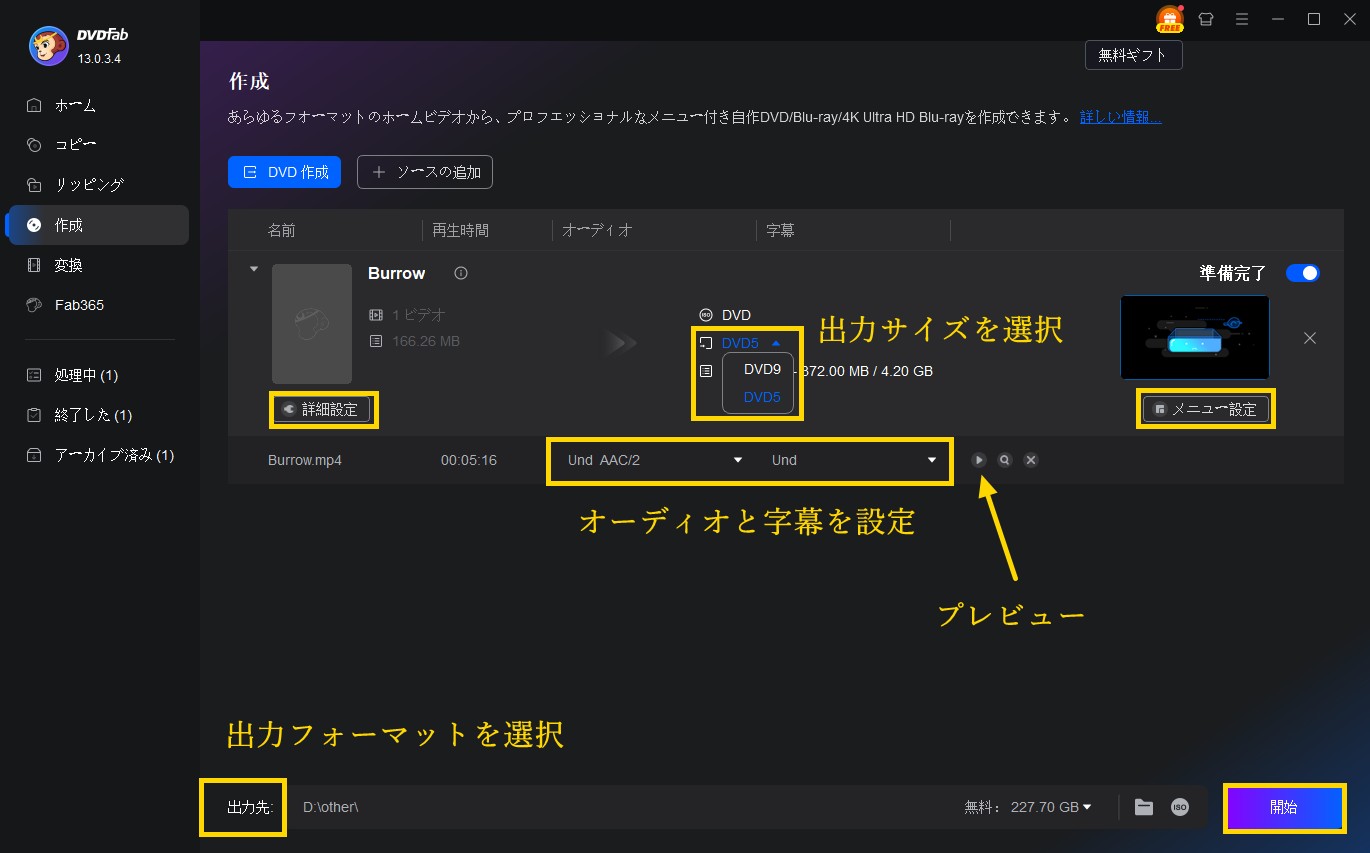Go to ホーム in the sidebar
Screen dimensions: 1370x853
pyautogui.click(x=96, y=105)
